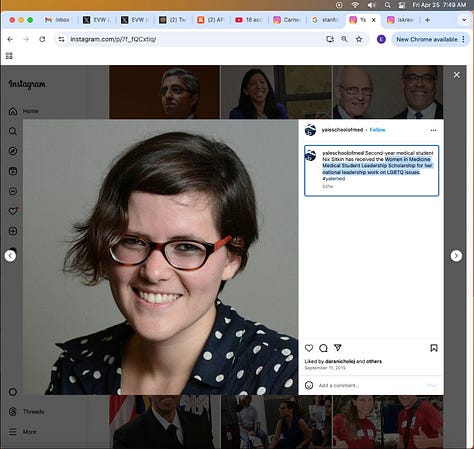Open yaleschoolofmed username in post header
474x449 pixels.
[342, 130]
